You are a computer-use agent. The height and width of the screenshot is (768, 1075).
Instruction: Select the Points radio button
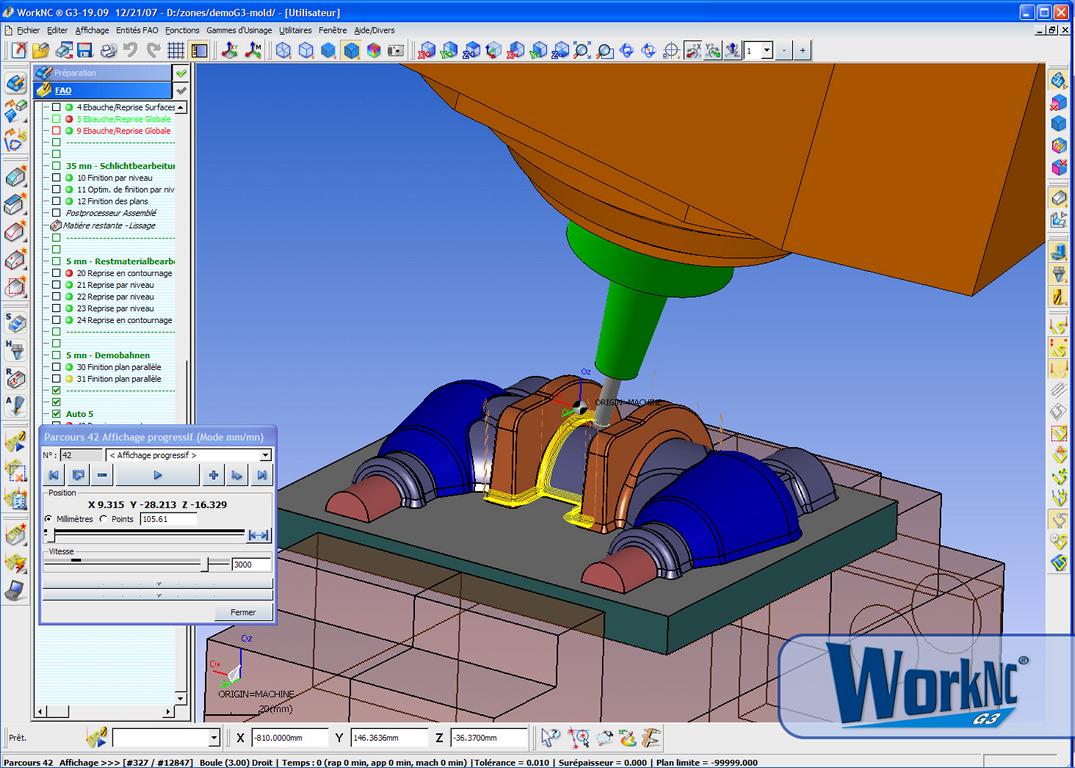coord(104,519)
